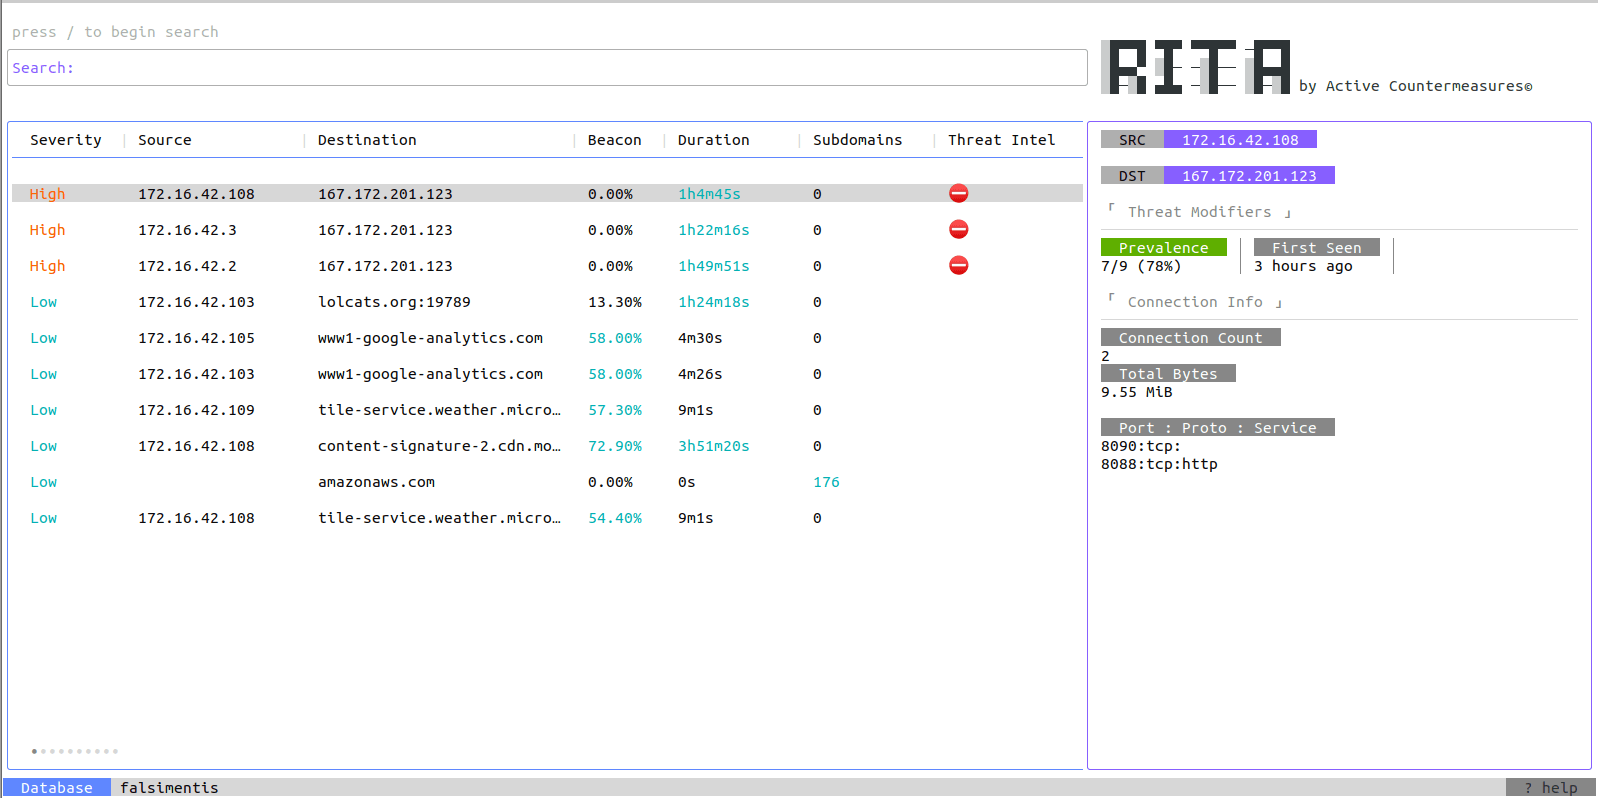Click the First Seen label

point(1316,248)
